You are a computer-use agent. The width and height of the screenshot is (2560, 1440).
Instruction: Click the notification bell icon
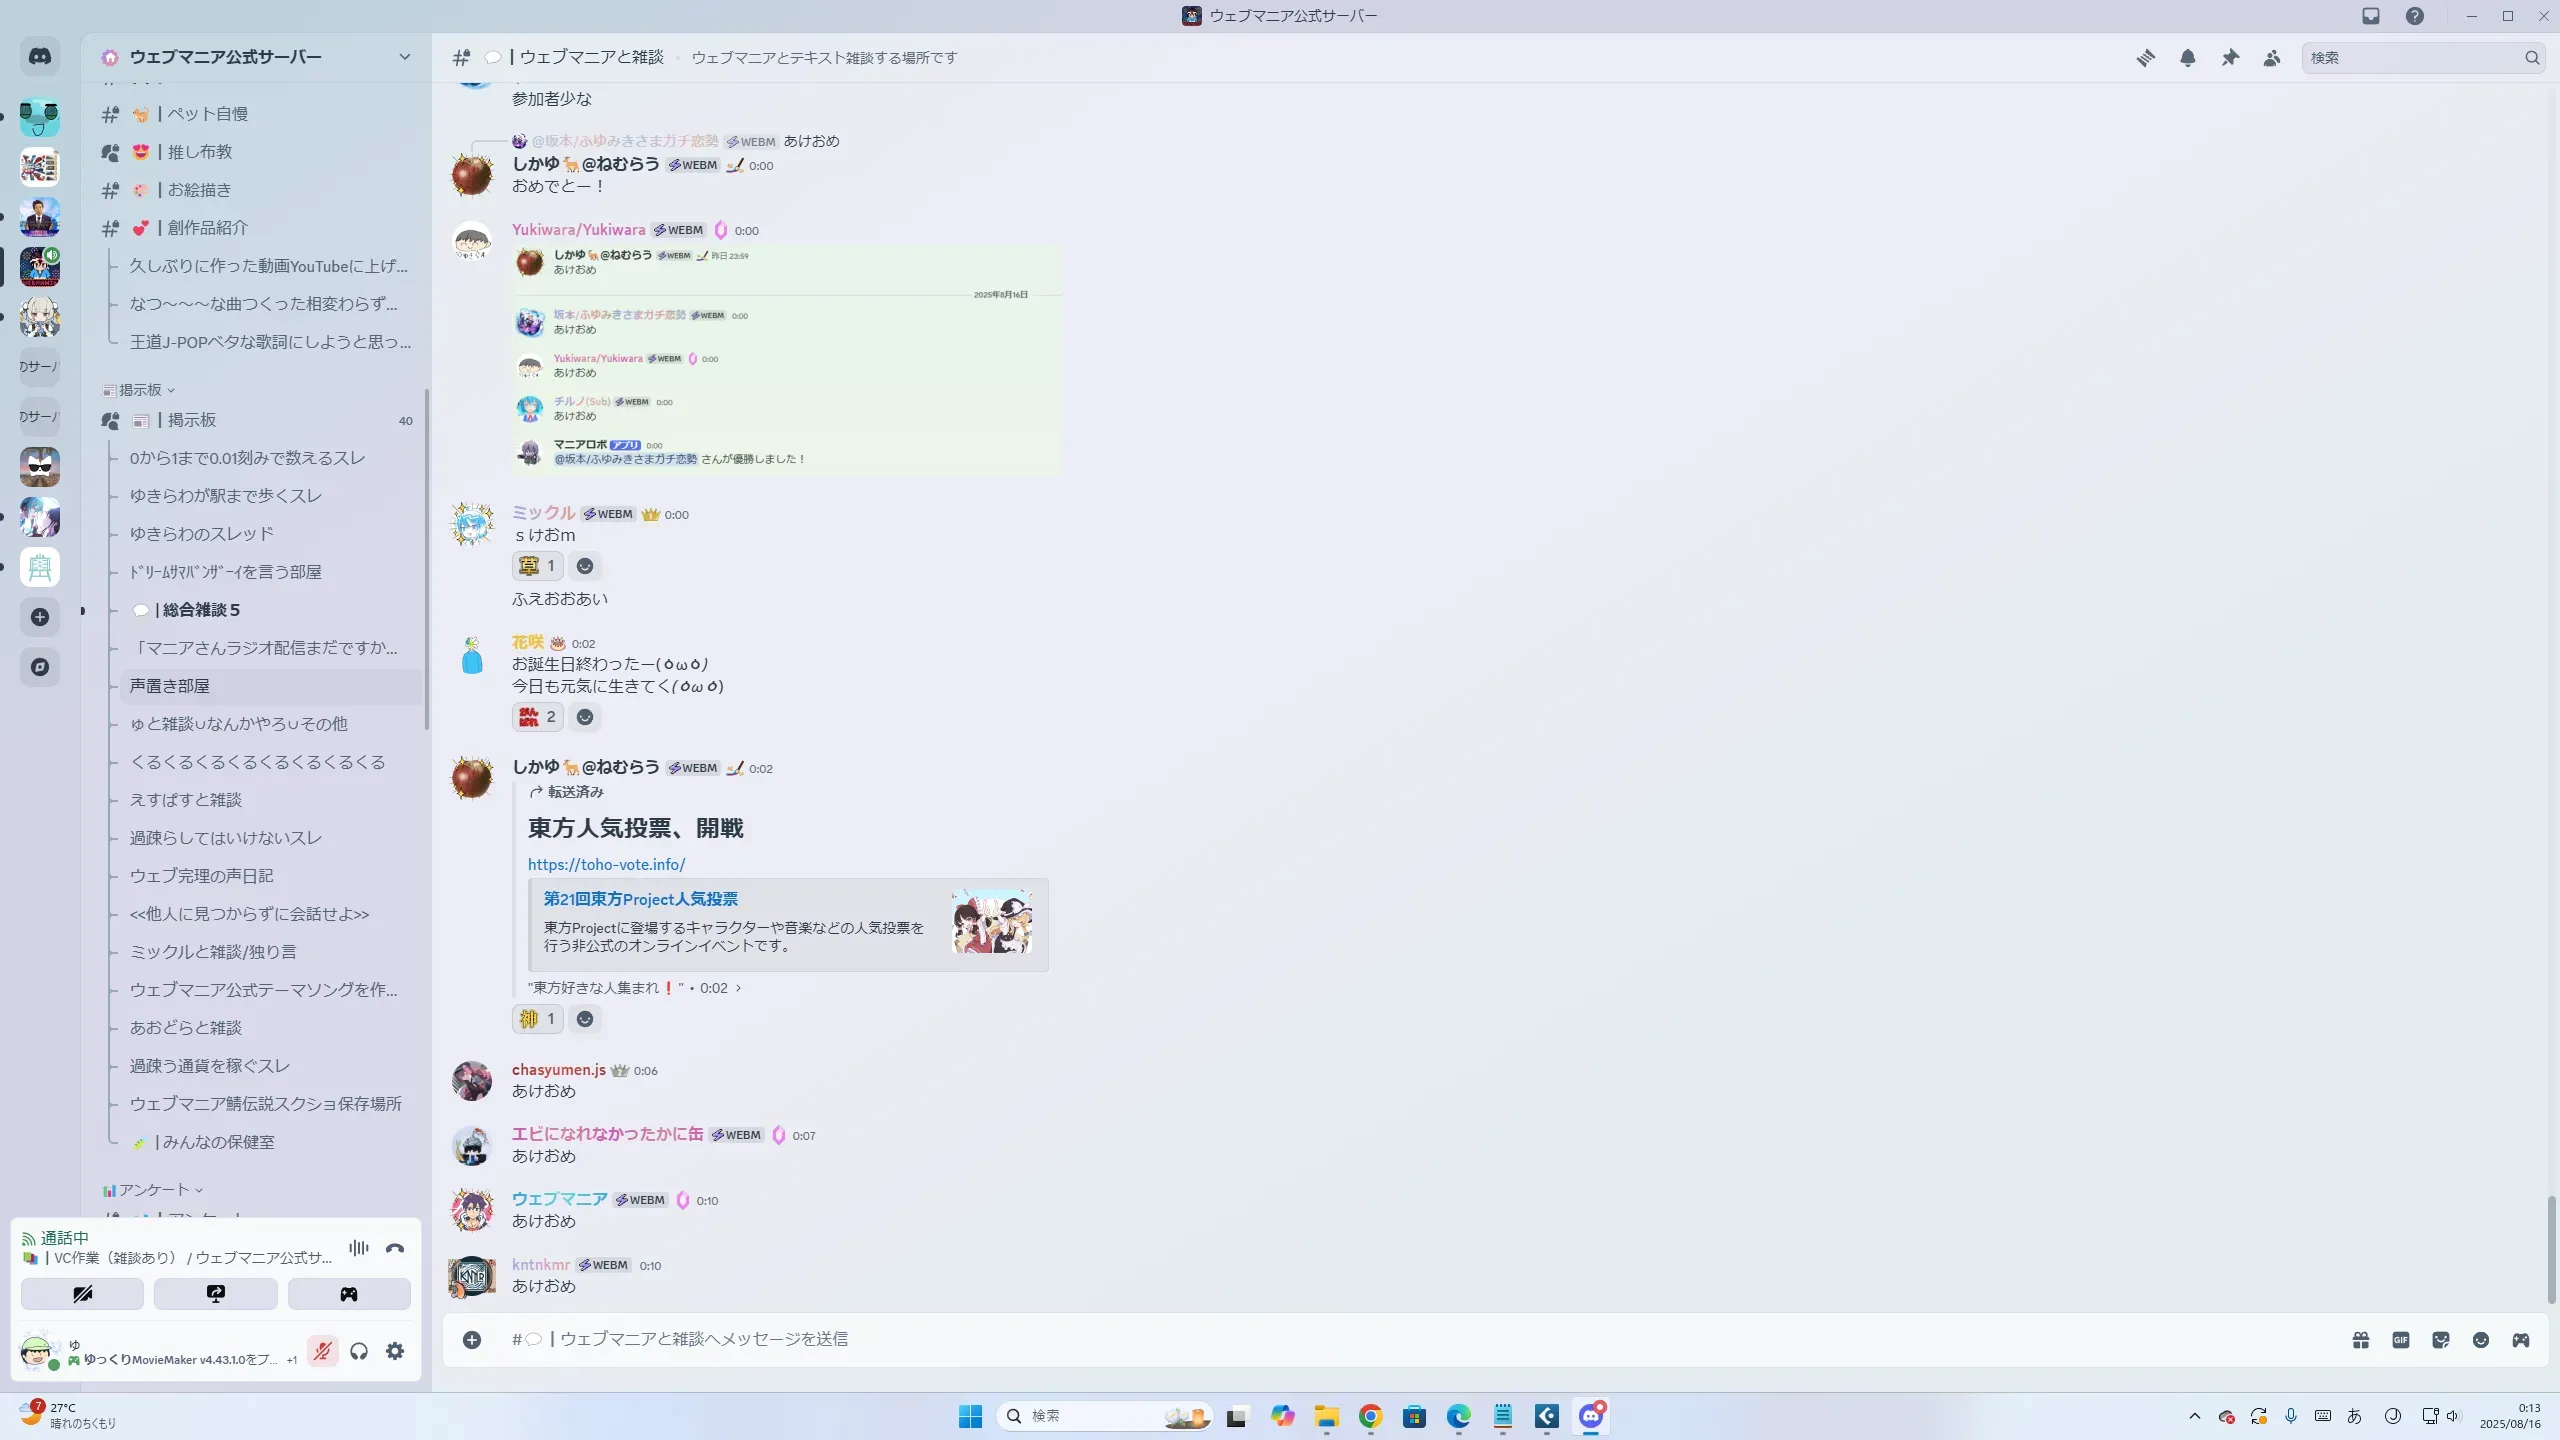click(x=2188, y=58)
